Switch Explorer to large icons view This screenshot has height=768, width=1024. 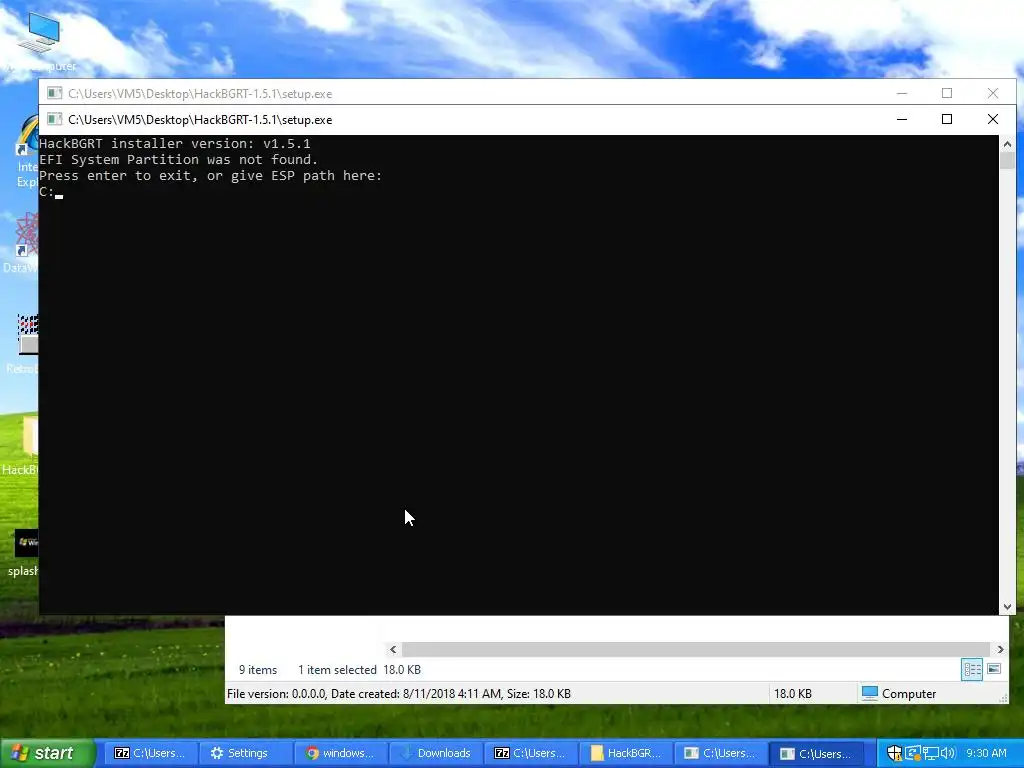tap(994, 669)
